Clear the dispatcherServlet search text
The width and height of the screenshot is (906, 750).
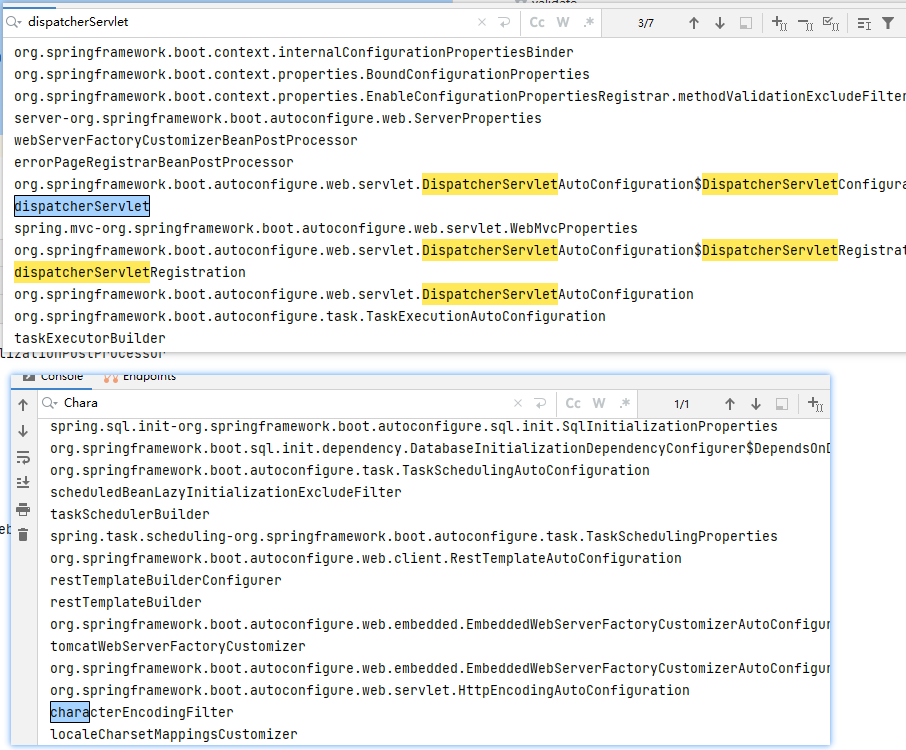tap(482, 23)
